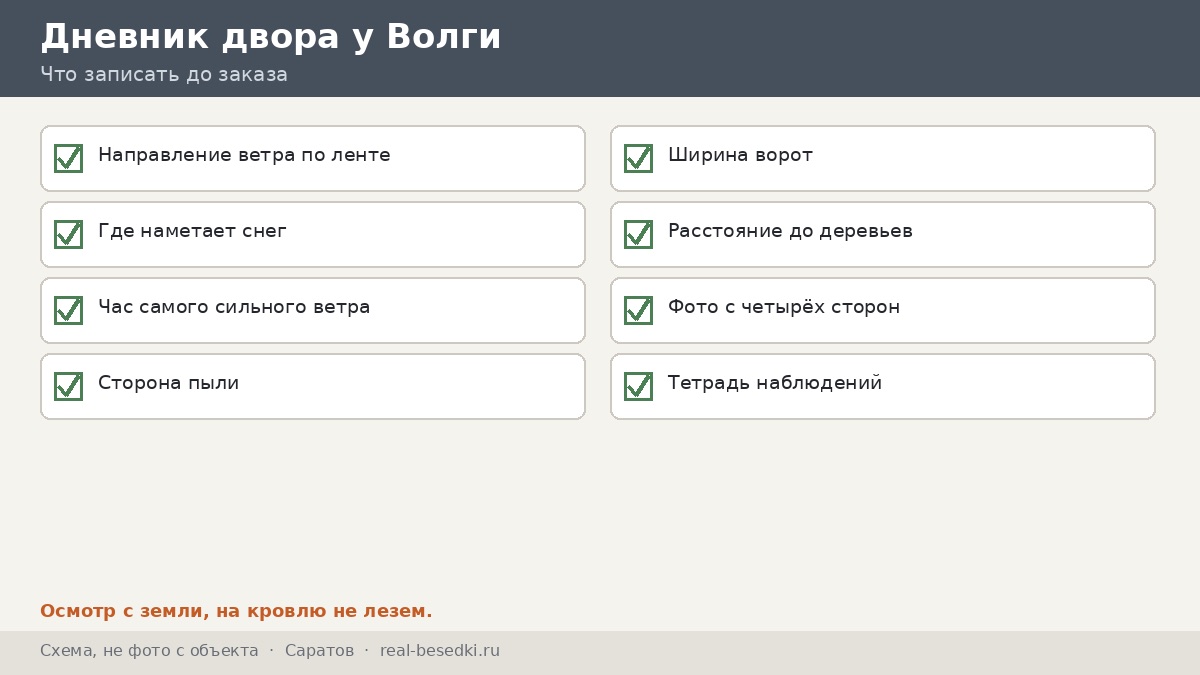Click the text 'Ширина ворот'
1200x675 pixels.
740,156
